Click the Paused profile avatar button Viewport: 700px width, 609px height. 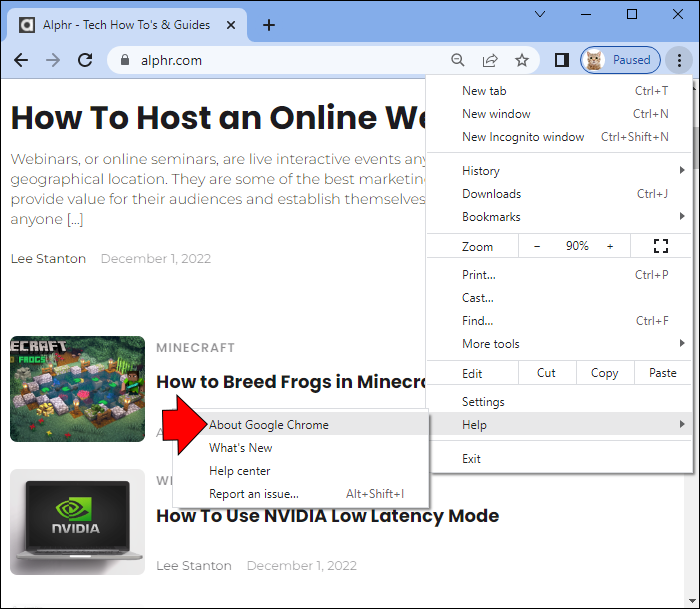point(620,60)
